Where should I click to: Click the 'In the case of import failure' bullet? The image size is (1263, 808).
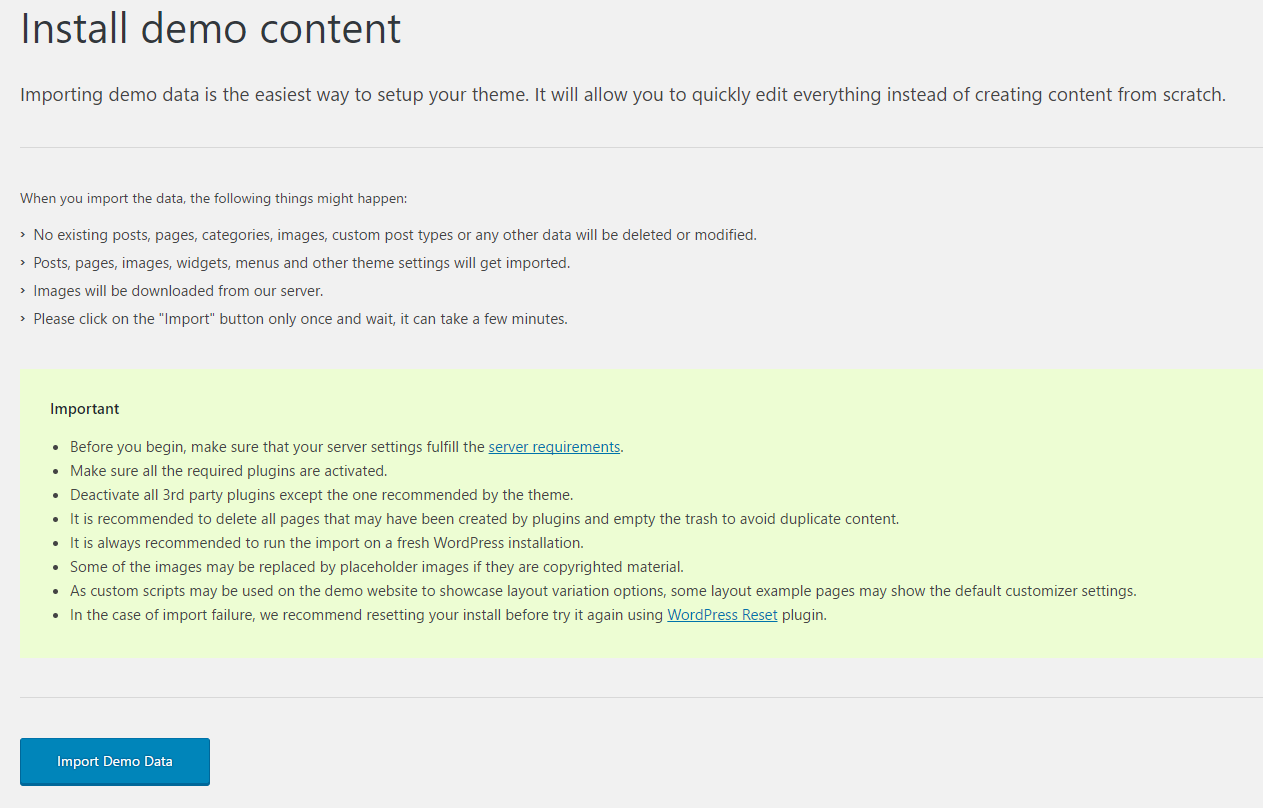pos(448,615)
